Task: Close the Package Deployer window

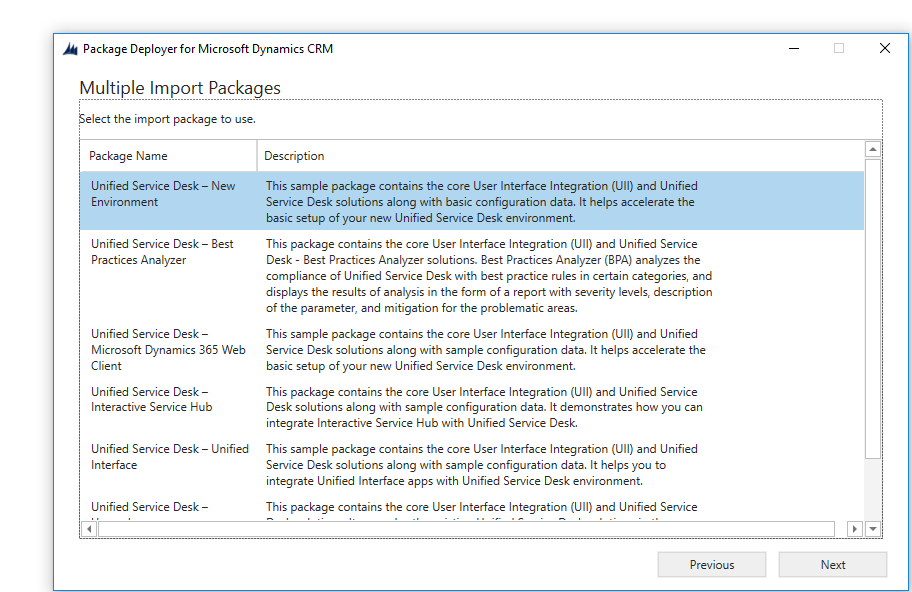Action: click(885, 48)
